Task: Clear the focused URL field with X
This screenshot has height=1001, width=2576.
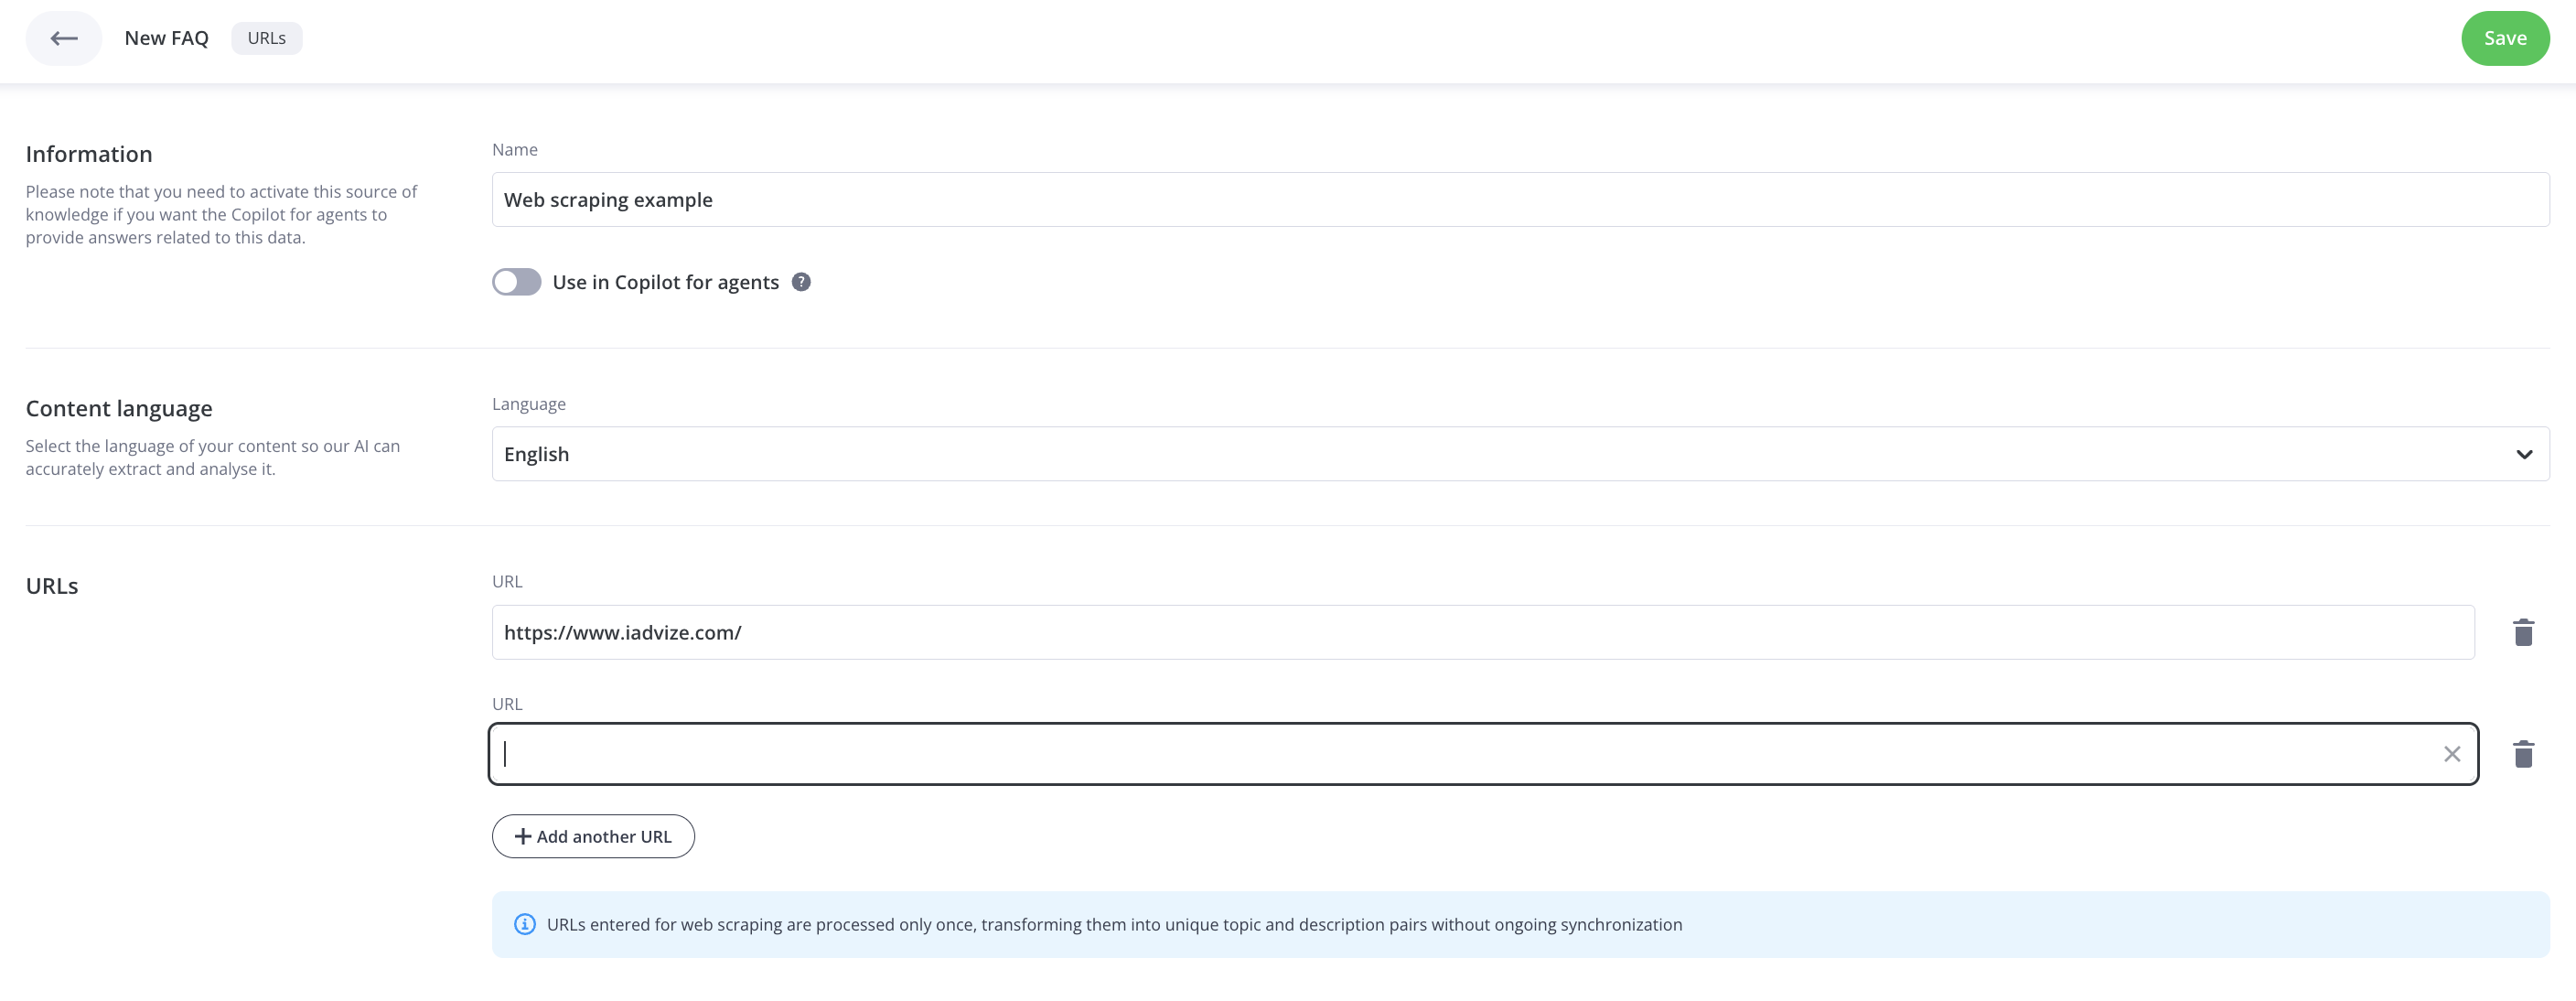Action: pyautogui.click(x=2451, y=754)
